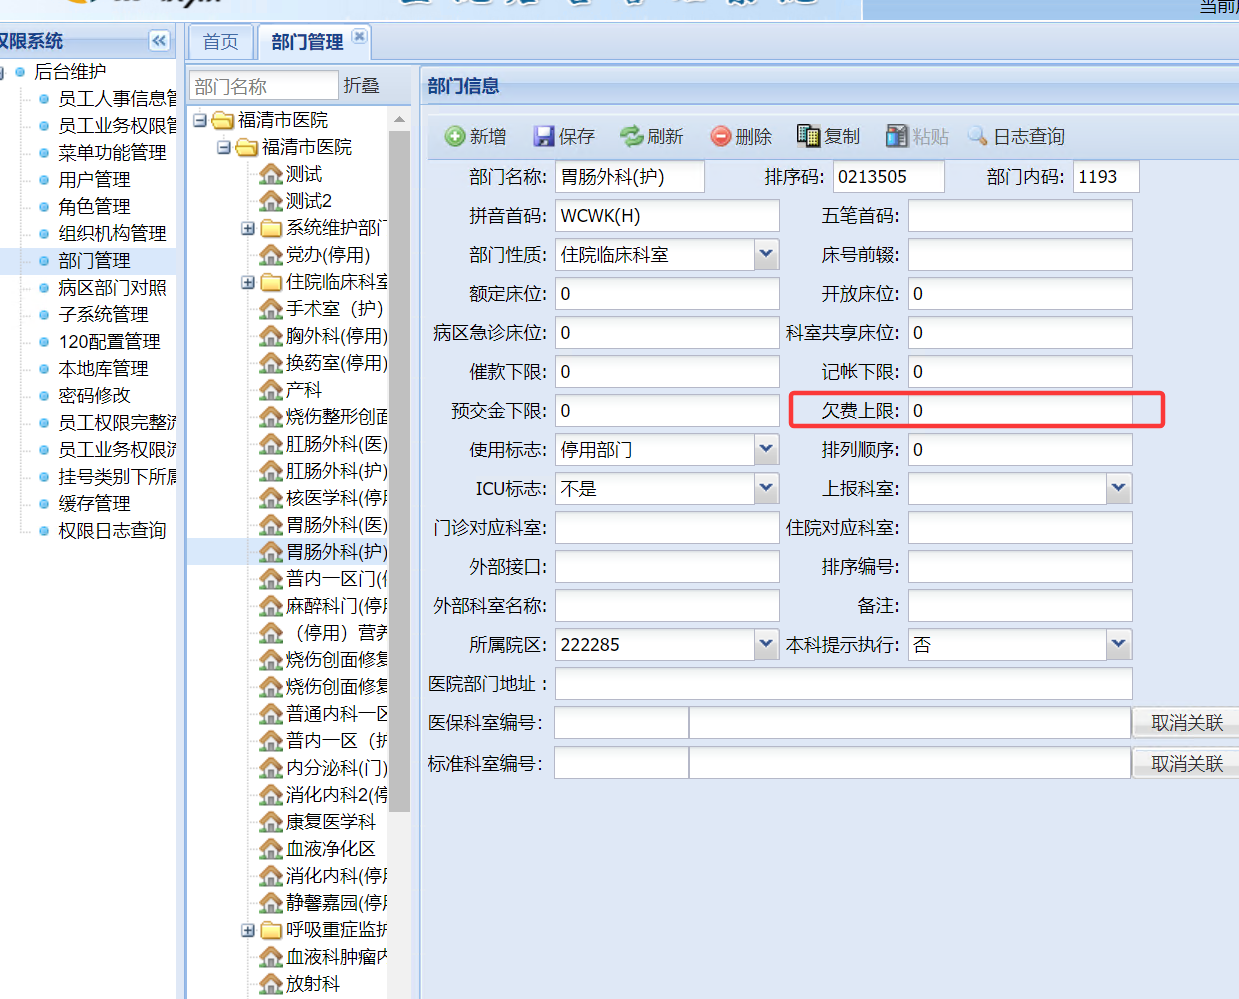This screenshot has width=1239, height=999.
Task: Open 病区部门对照 in sidebar
Action: 112,288
